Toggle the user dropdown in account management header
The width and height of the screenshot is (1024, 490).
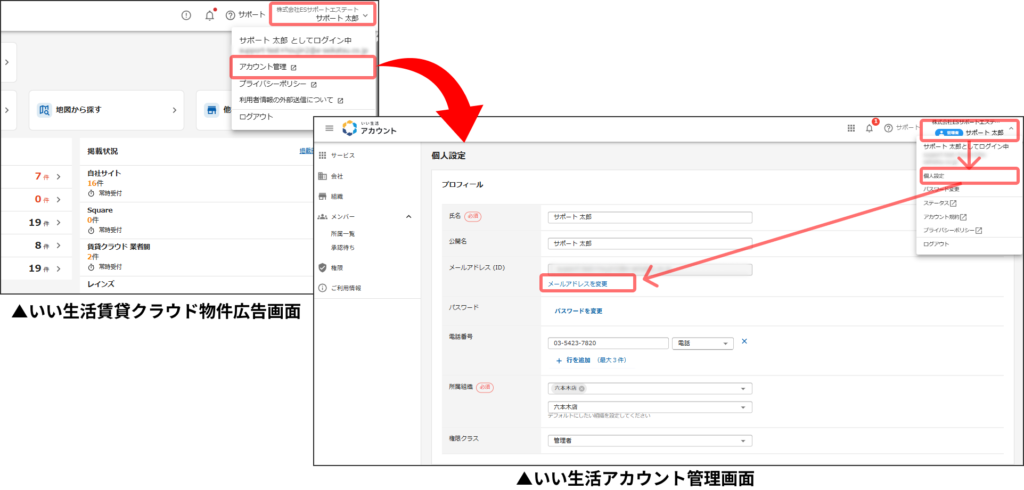[970, 129]
